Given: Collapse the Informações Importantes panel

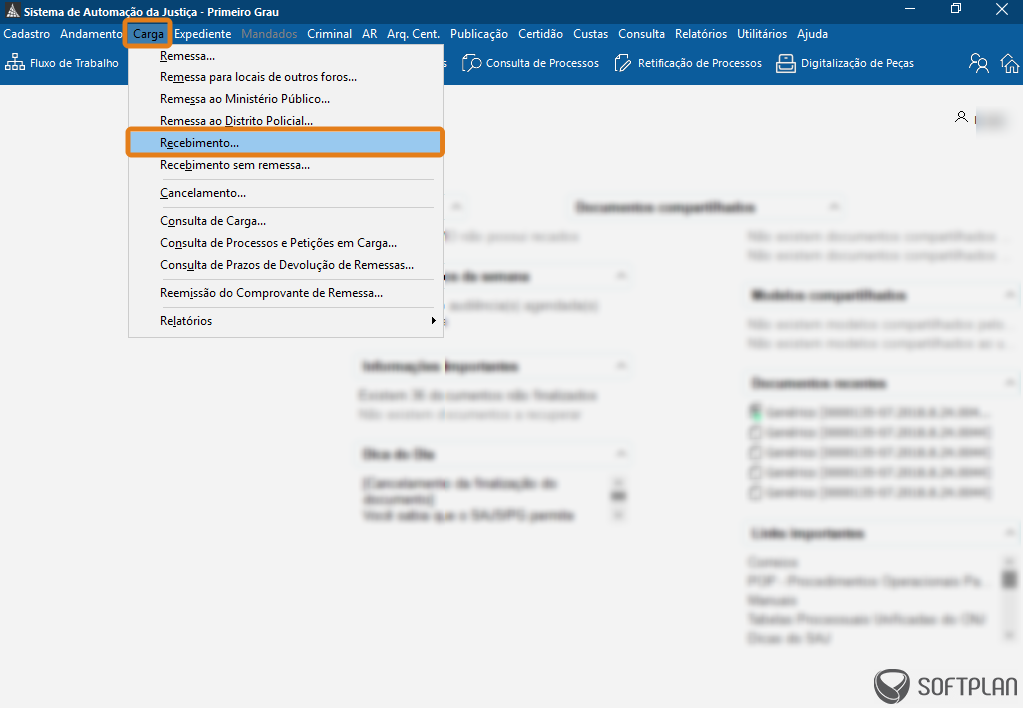Looking at the screenshot, I should pos(621,366).
